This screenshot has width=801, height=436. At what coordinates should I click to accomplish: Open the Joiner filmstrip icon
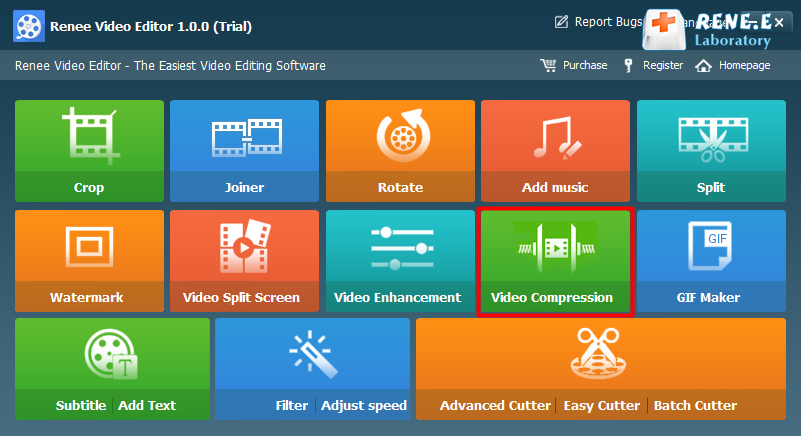point(247,137)
